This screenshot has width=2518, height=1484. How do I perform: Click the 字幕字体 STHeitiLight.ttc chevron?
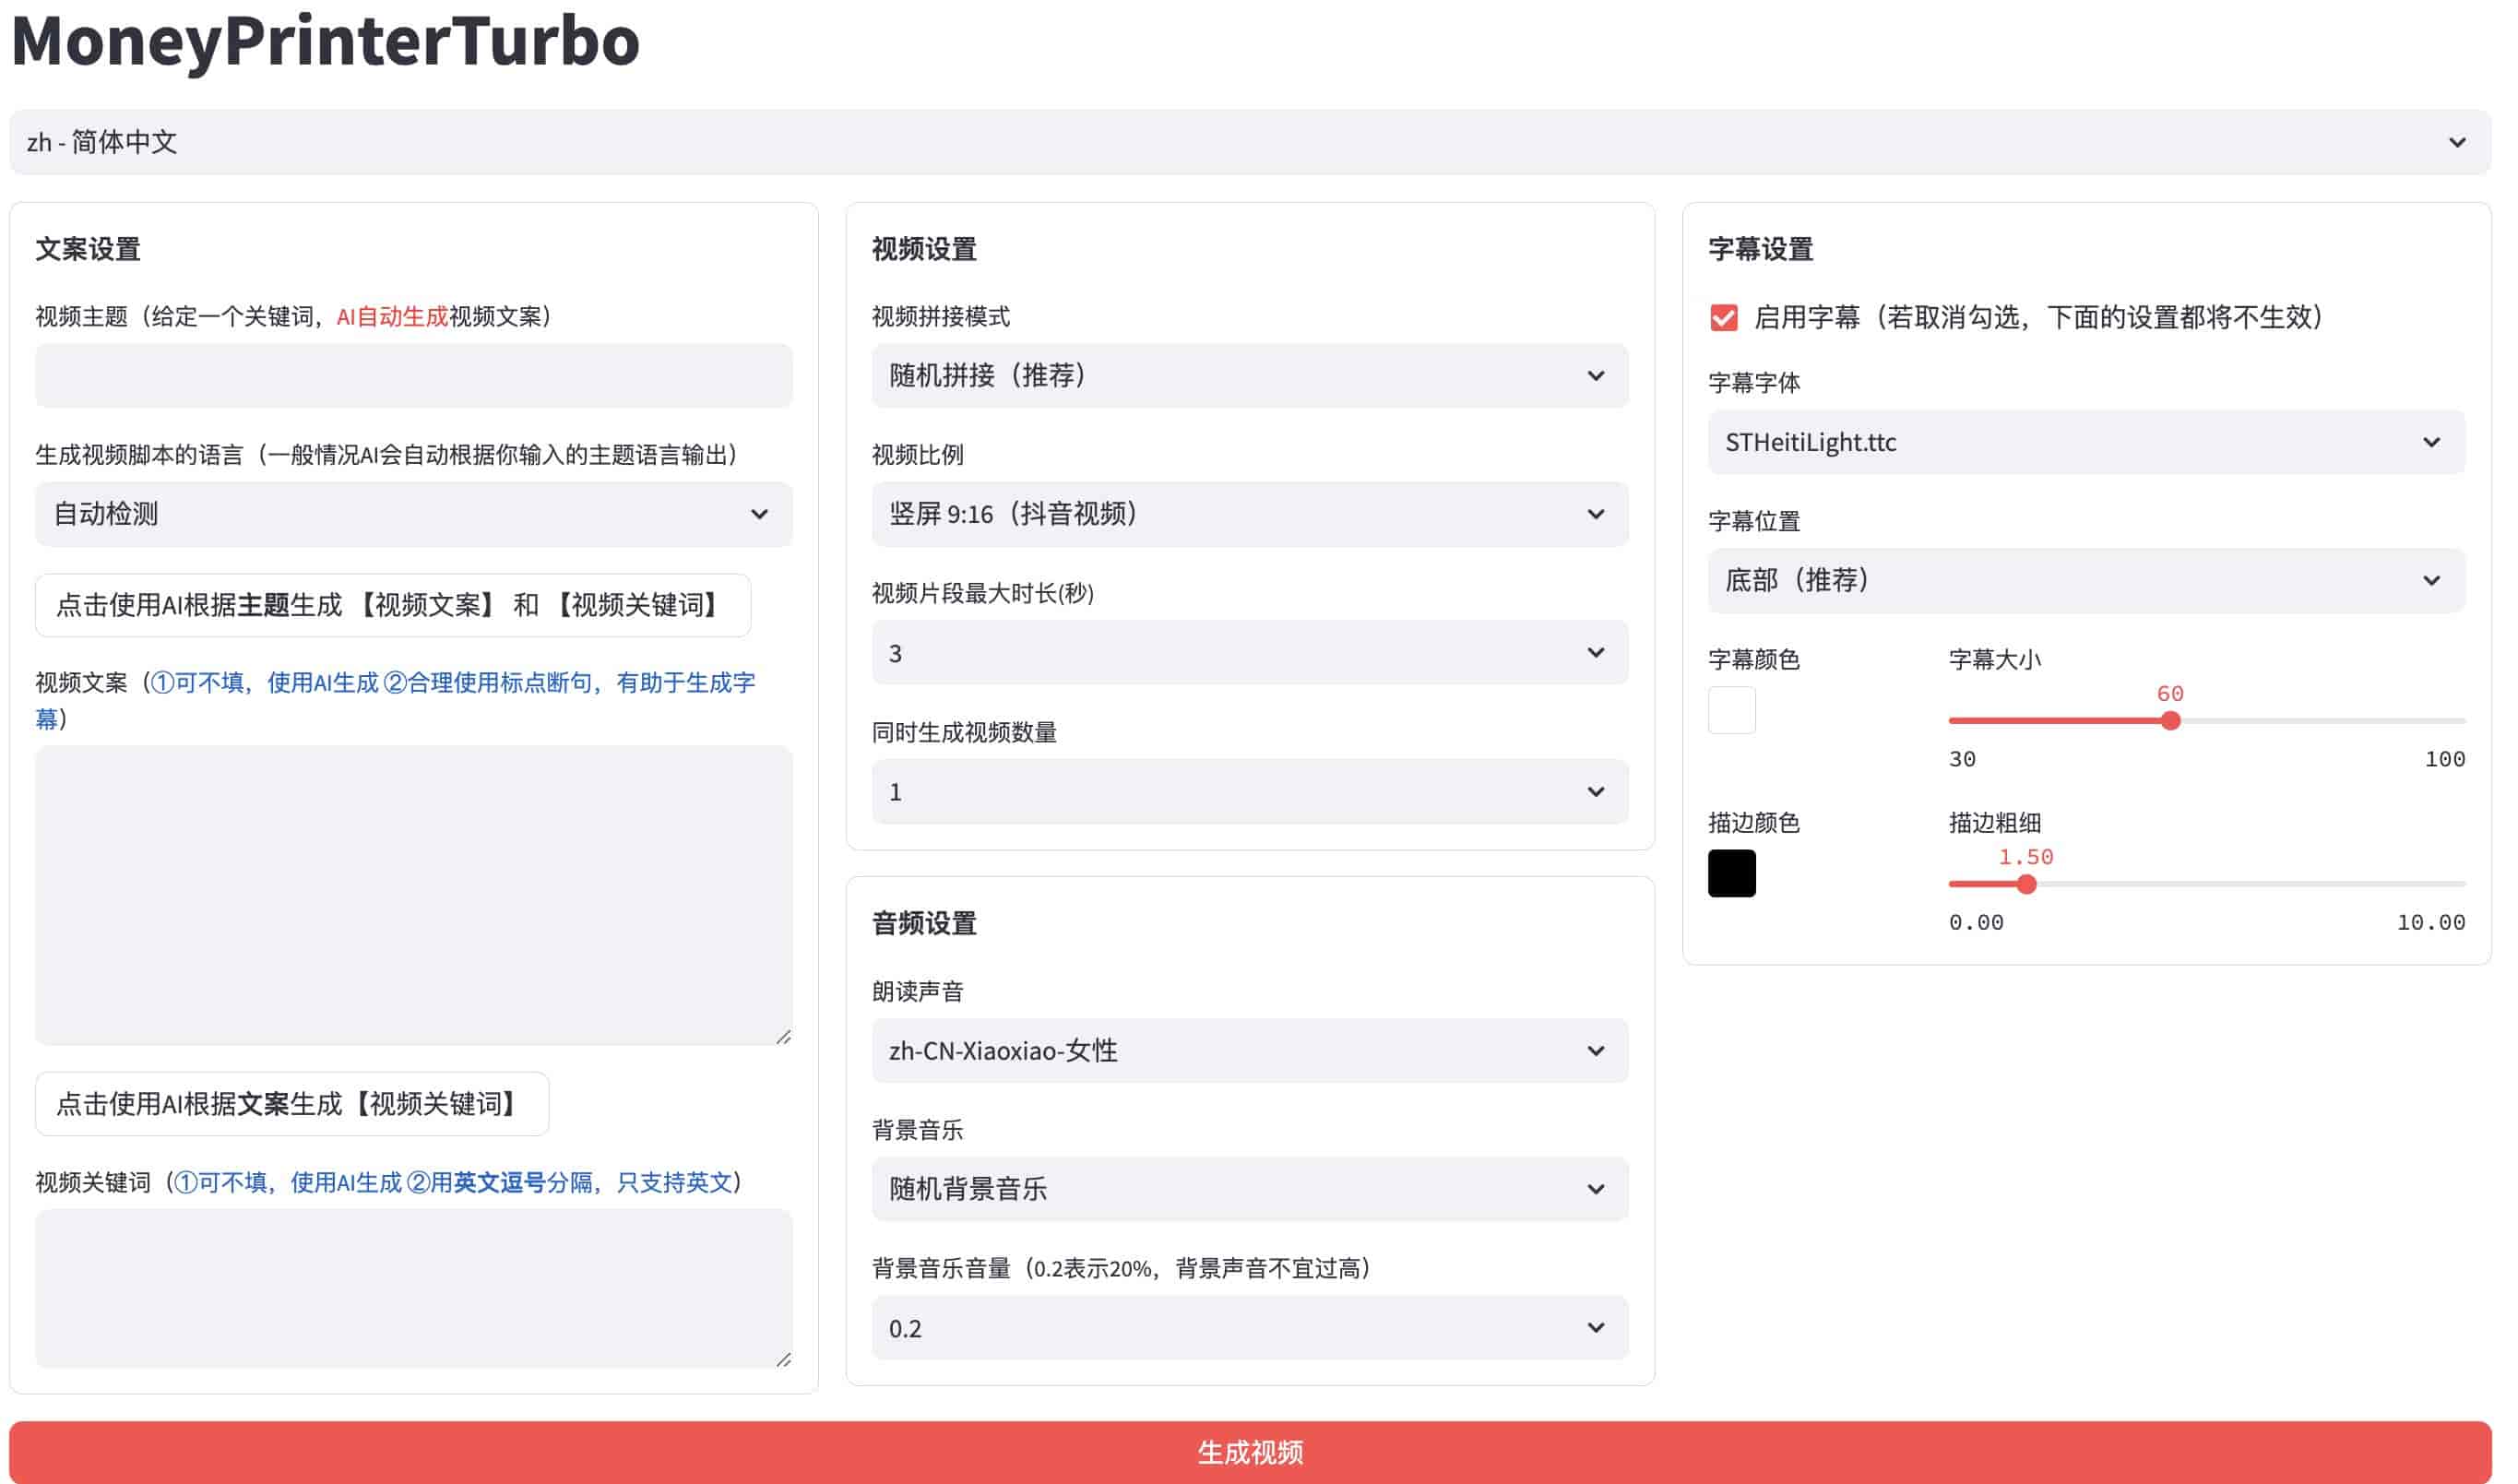pos(2431,442)
